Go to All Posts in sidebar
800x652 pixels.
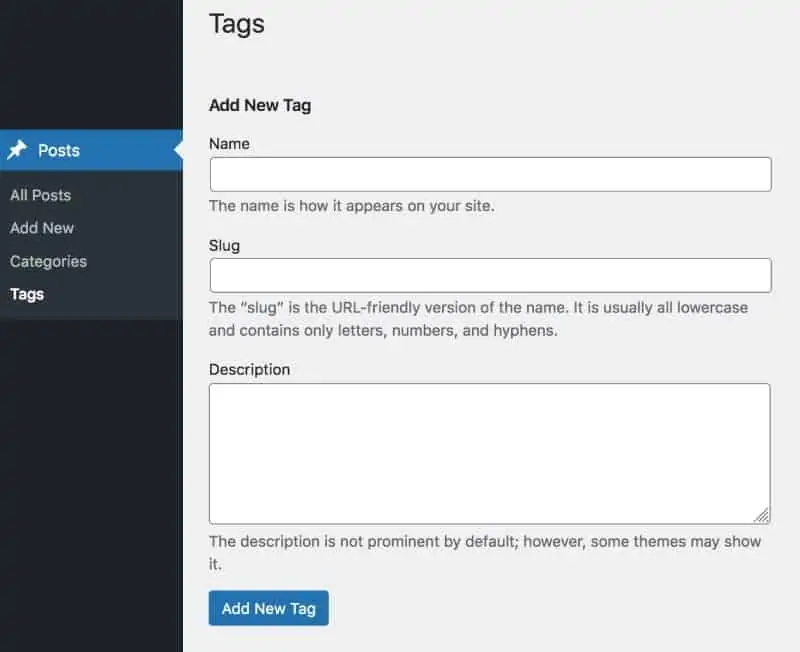40,195
